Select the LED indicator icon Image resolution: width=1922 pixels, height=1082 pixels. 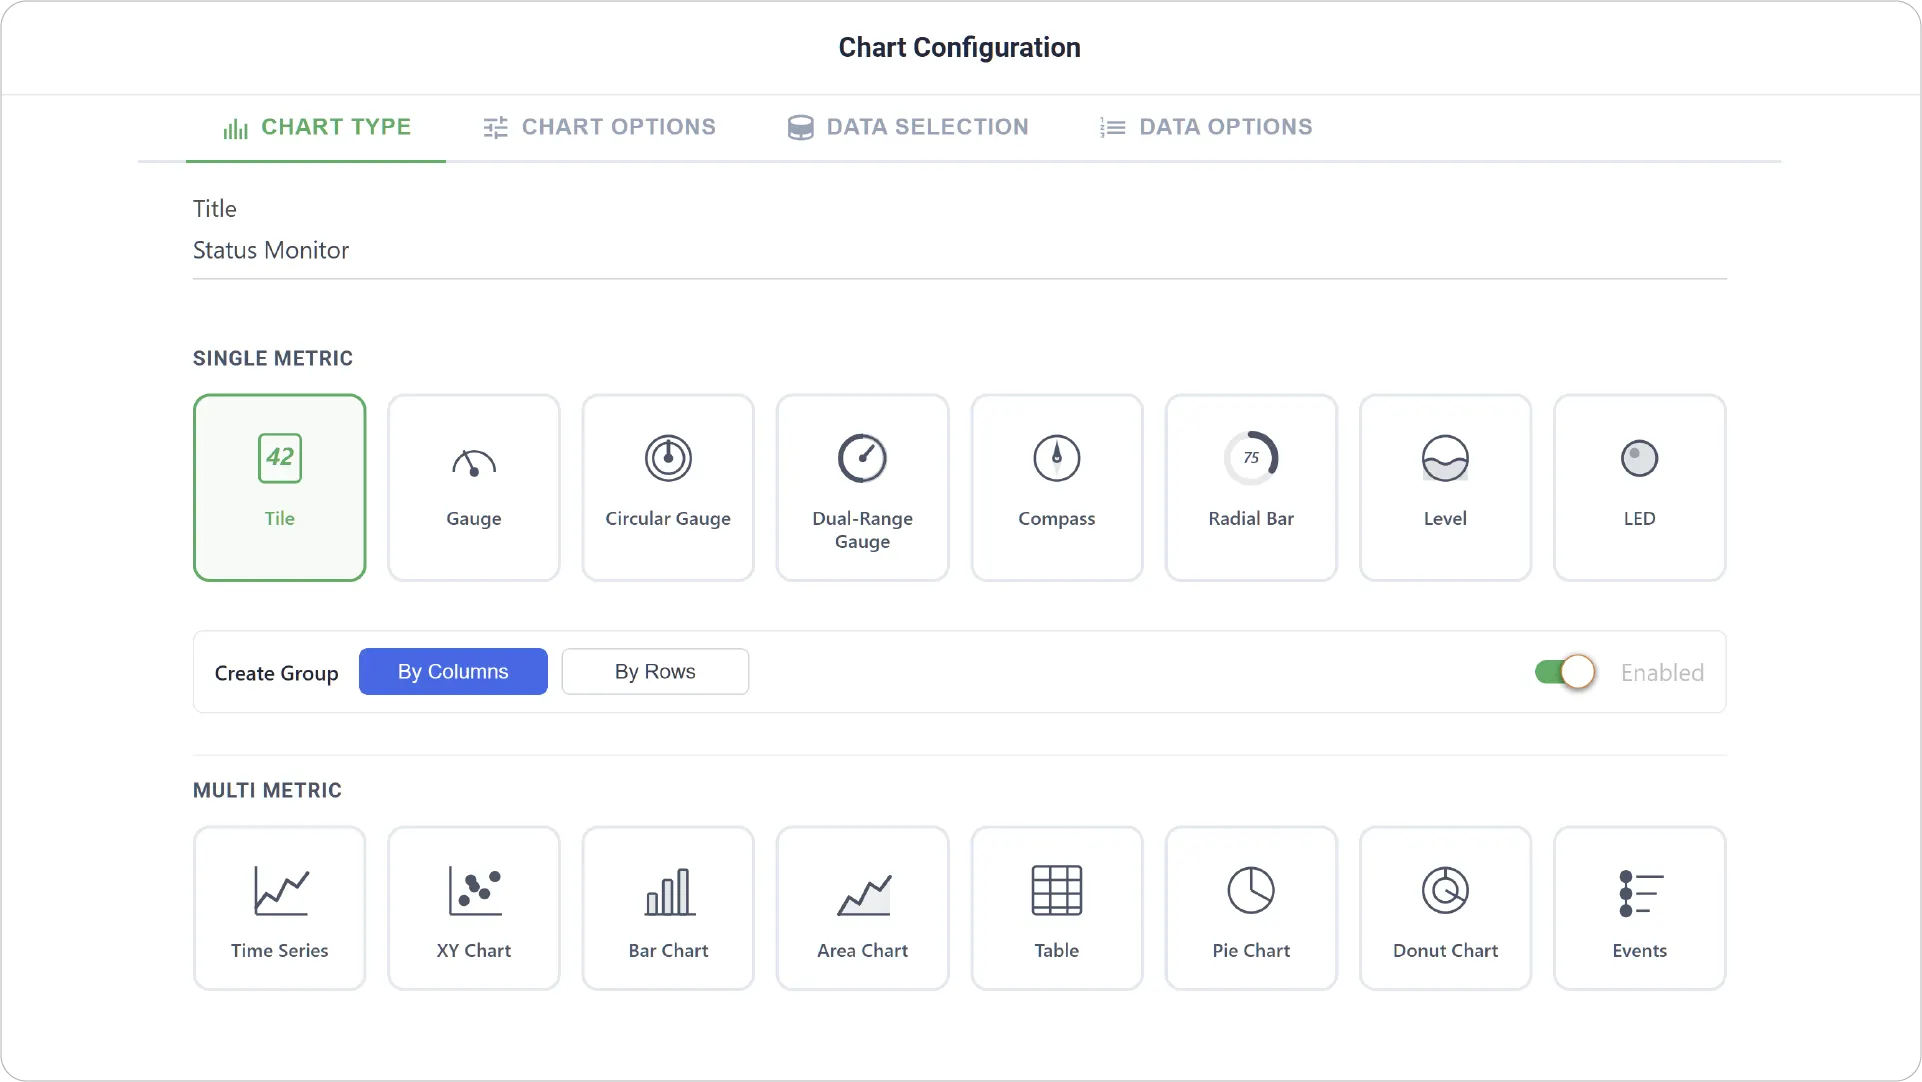pyautogui.click(x=1640, y=458)
